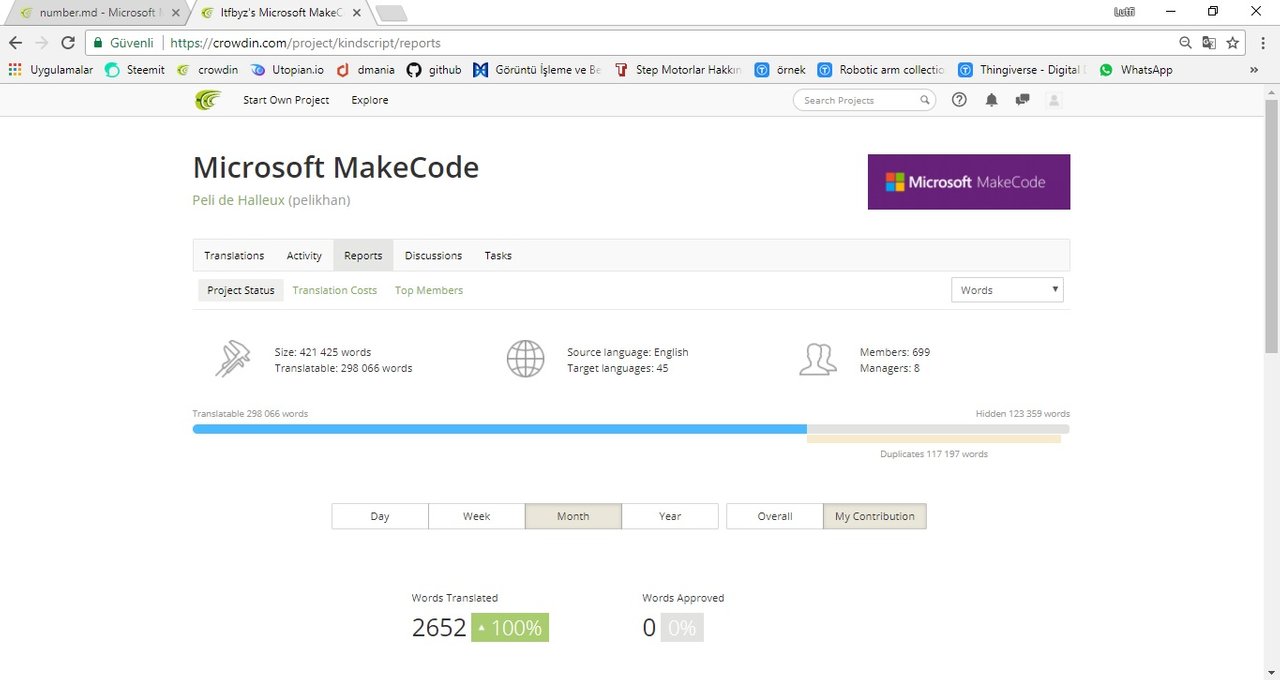Open the help question mark icon
The width and height of the screenshot is (1280, 680).
[959, 100]
